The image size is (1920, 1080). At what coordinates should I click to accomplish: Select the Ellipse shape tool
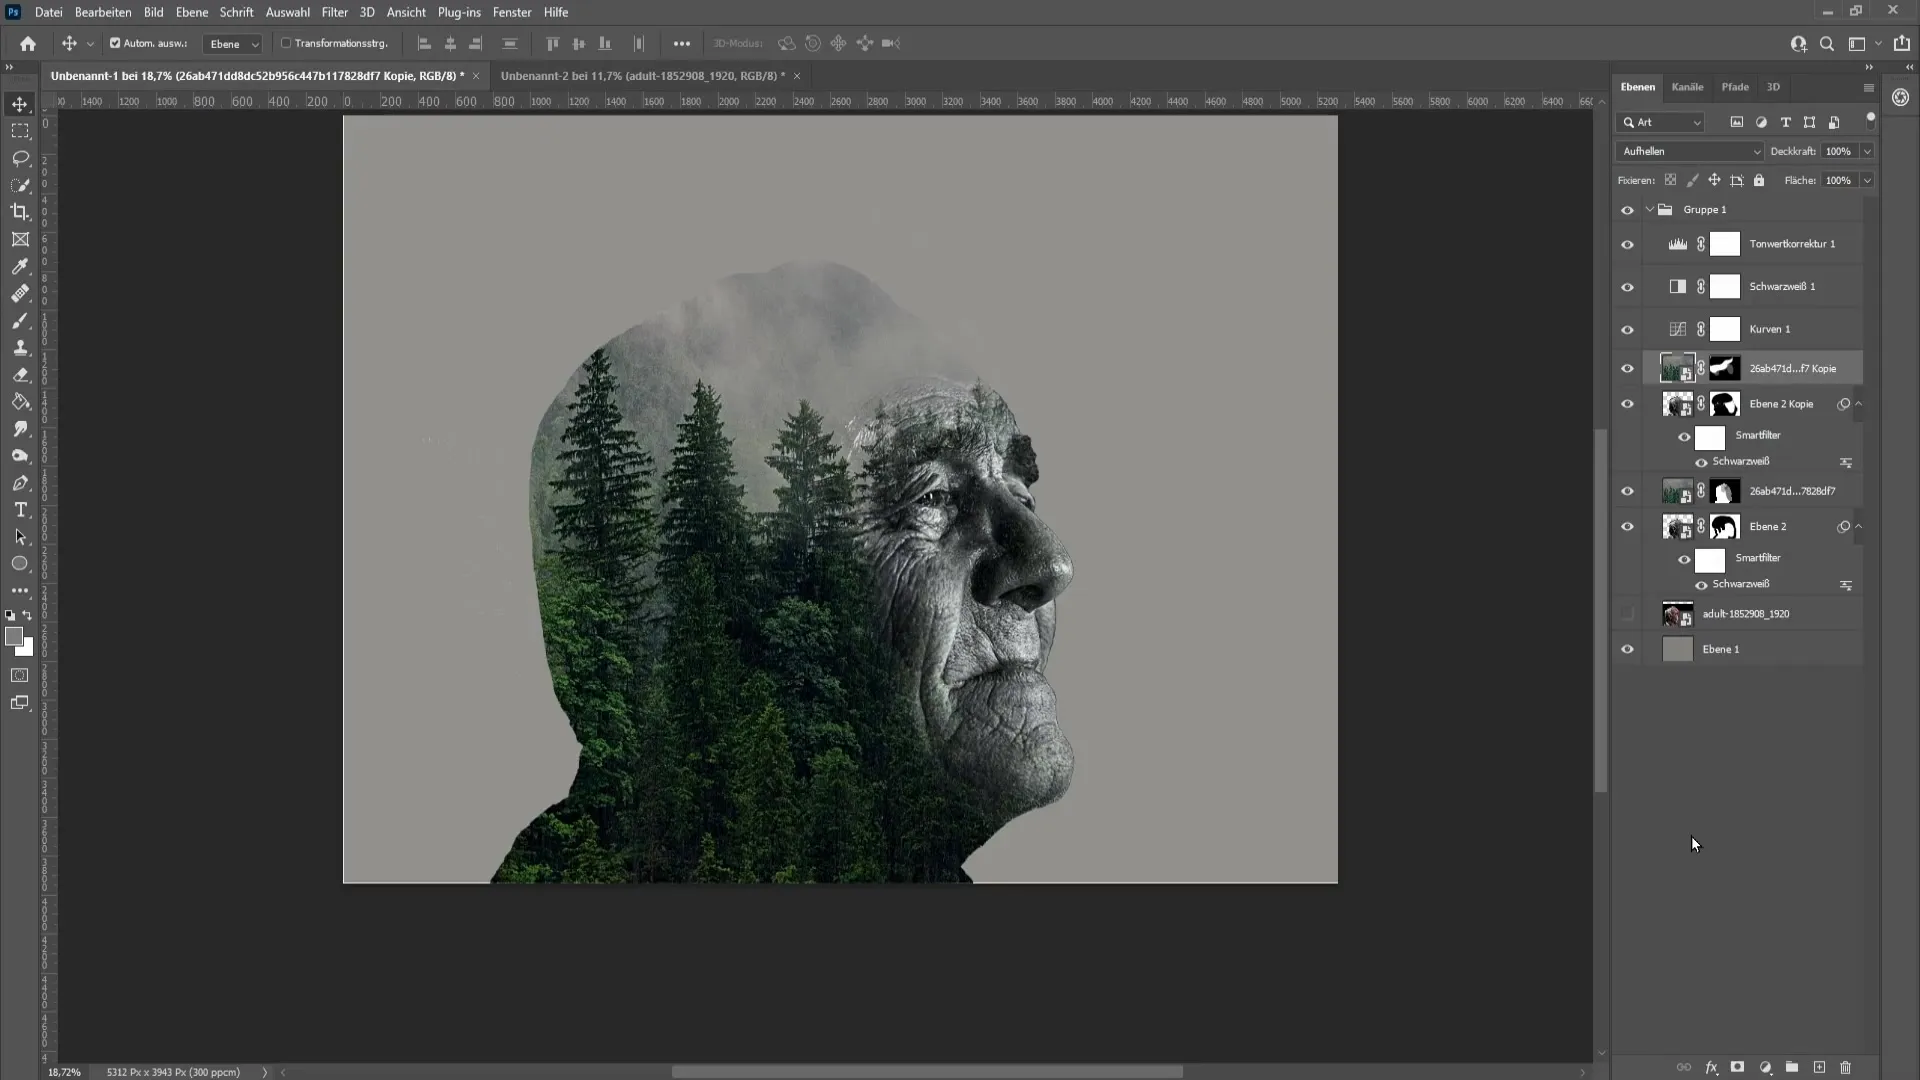pyautogui.click(x=20, y=564)
